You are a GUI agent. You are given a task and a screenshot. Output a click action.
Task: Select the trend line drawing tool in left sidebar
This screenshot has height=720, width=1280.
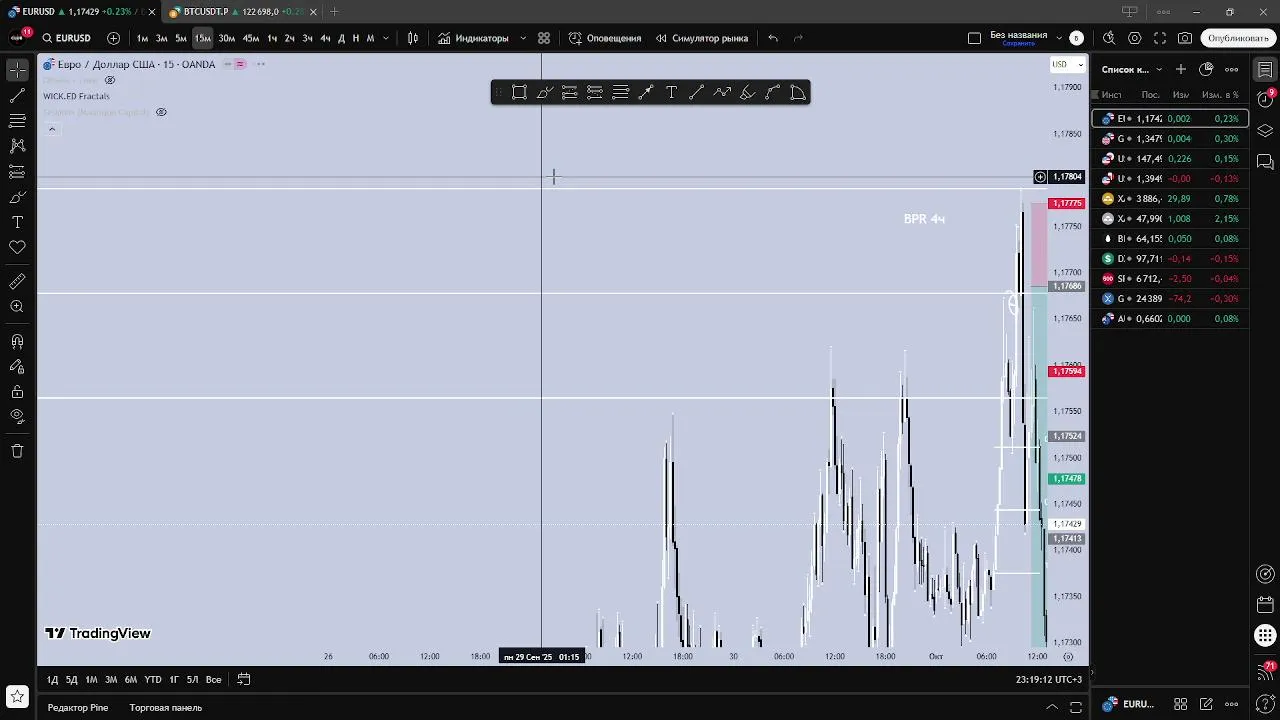[x=17, y=96]
